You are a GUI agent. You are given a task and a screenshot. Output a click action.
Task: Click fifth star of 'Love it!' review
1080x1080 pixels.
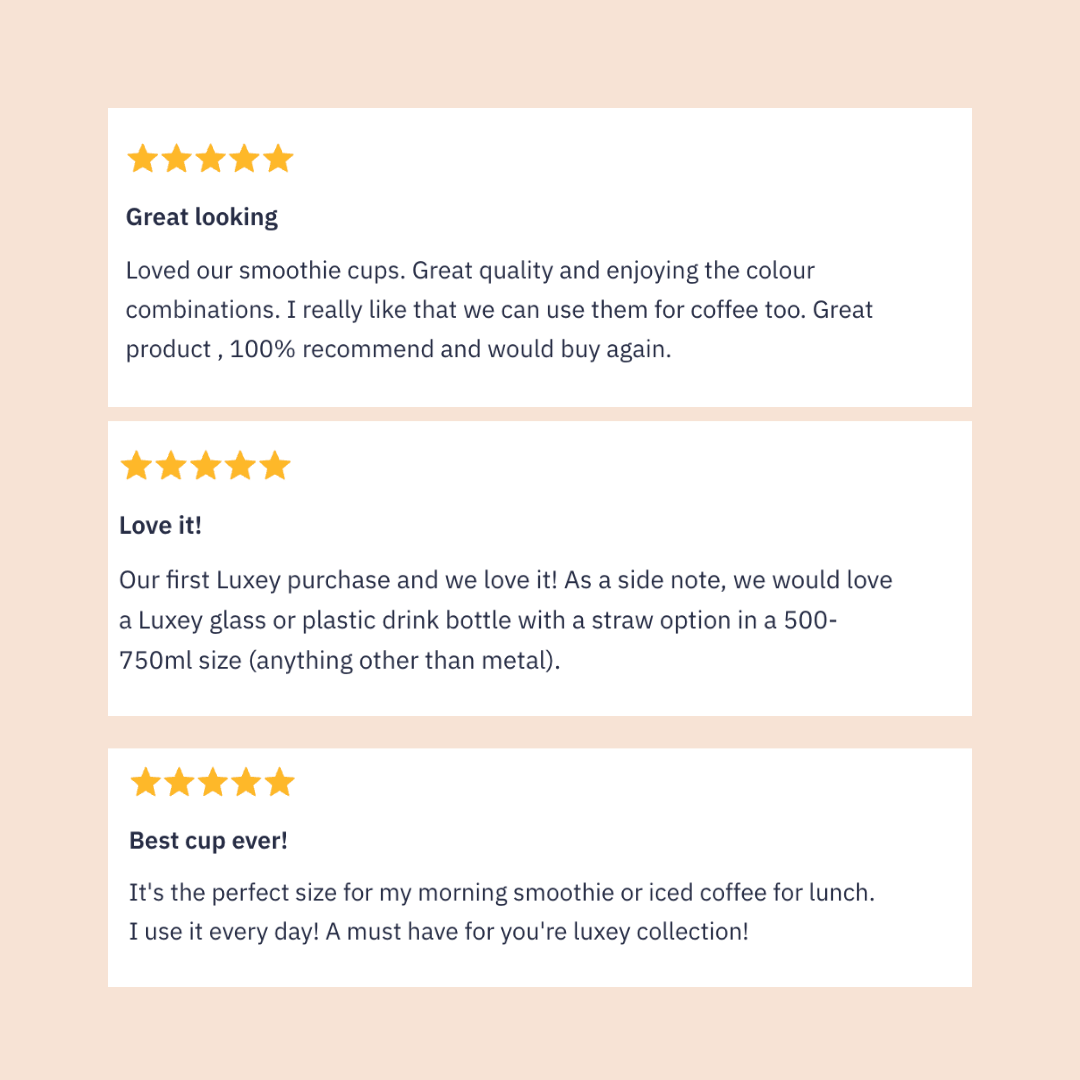pyautogui.click(x=274, y=466)
